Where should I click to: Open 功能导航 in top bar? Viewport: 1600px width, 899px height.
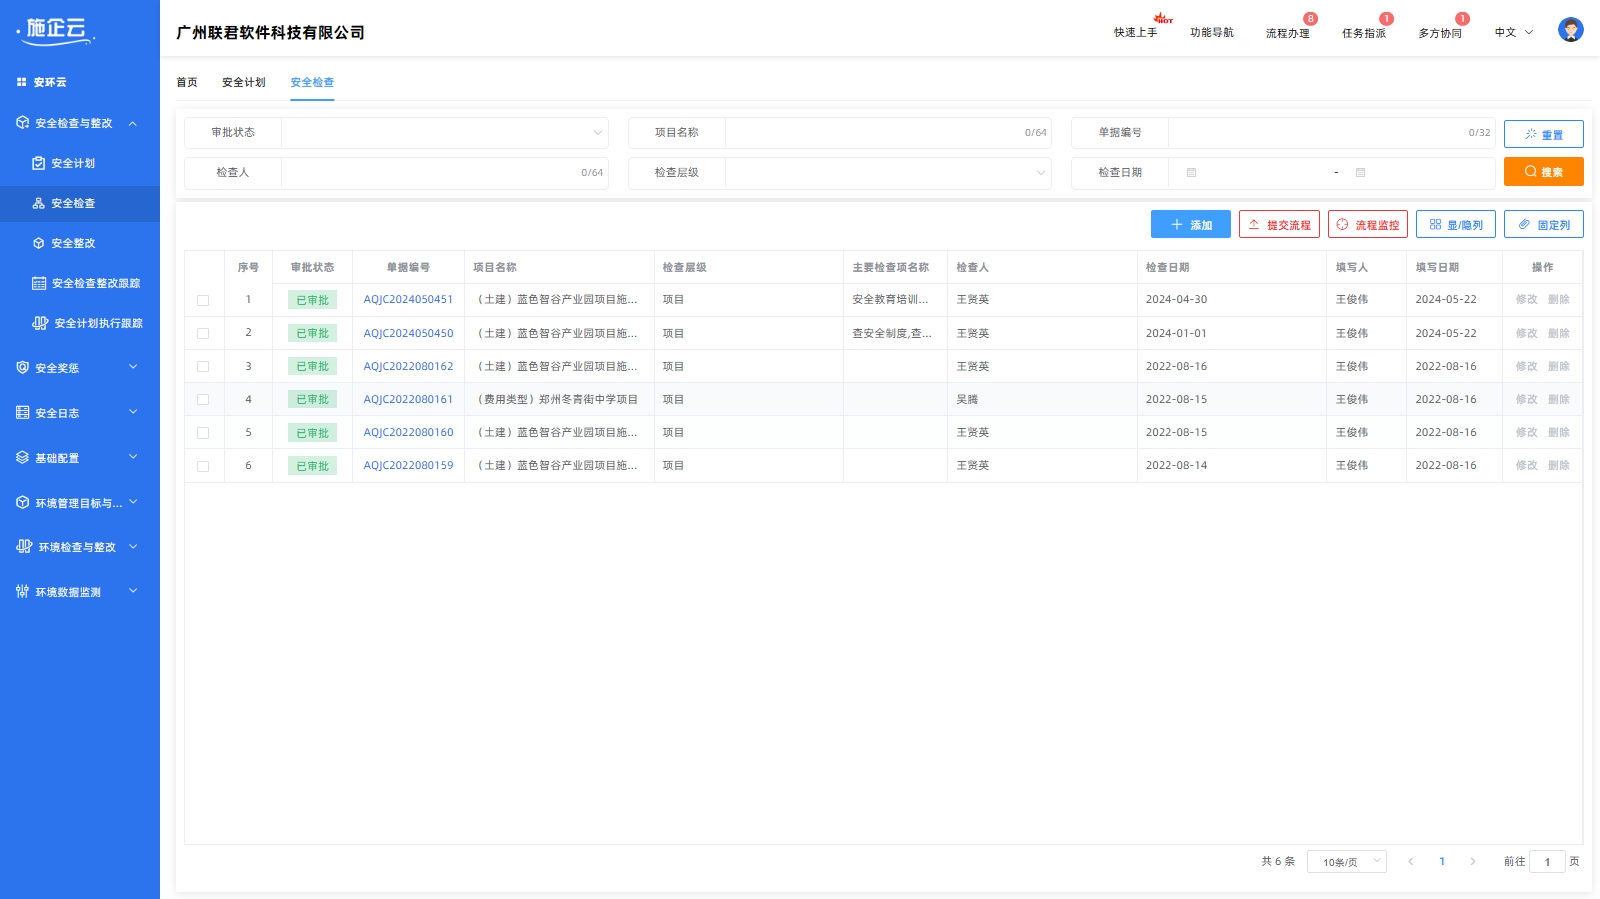(1212, 32)
